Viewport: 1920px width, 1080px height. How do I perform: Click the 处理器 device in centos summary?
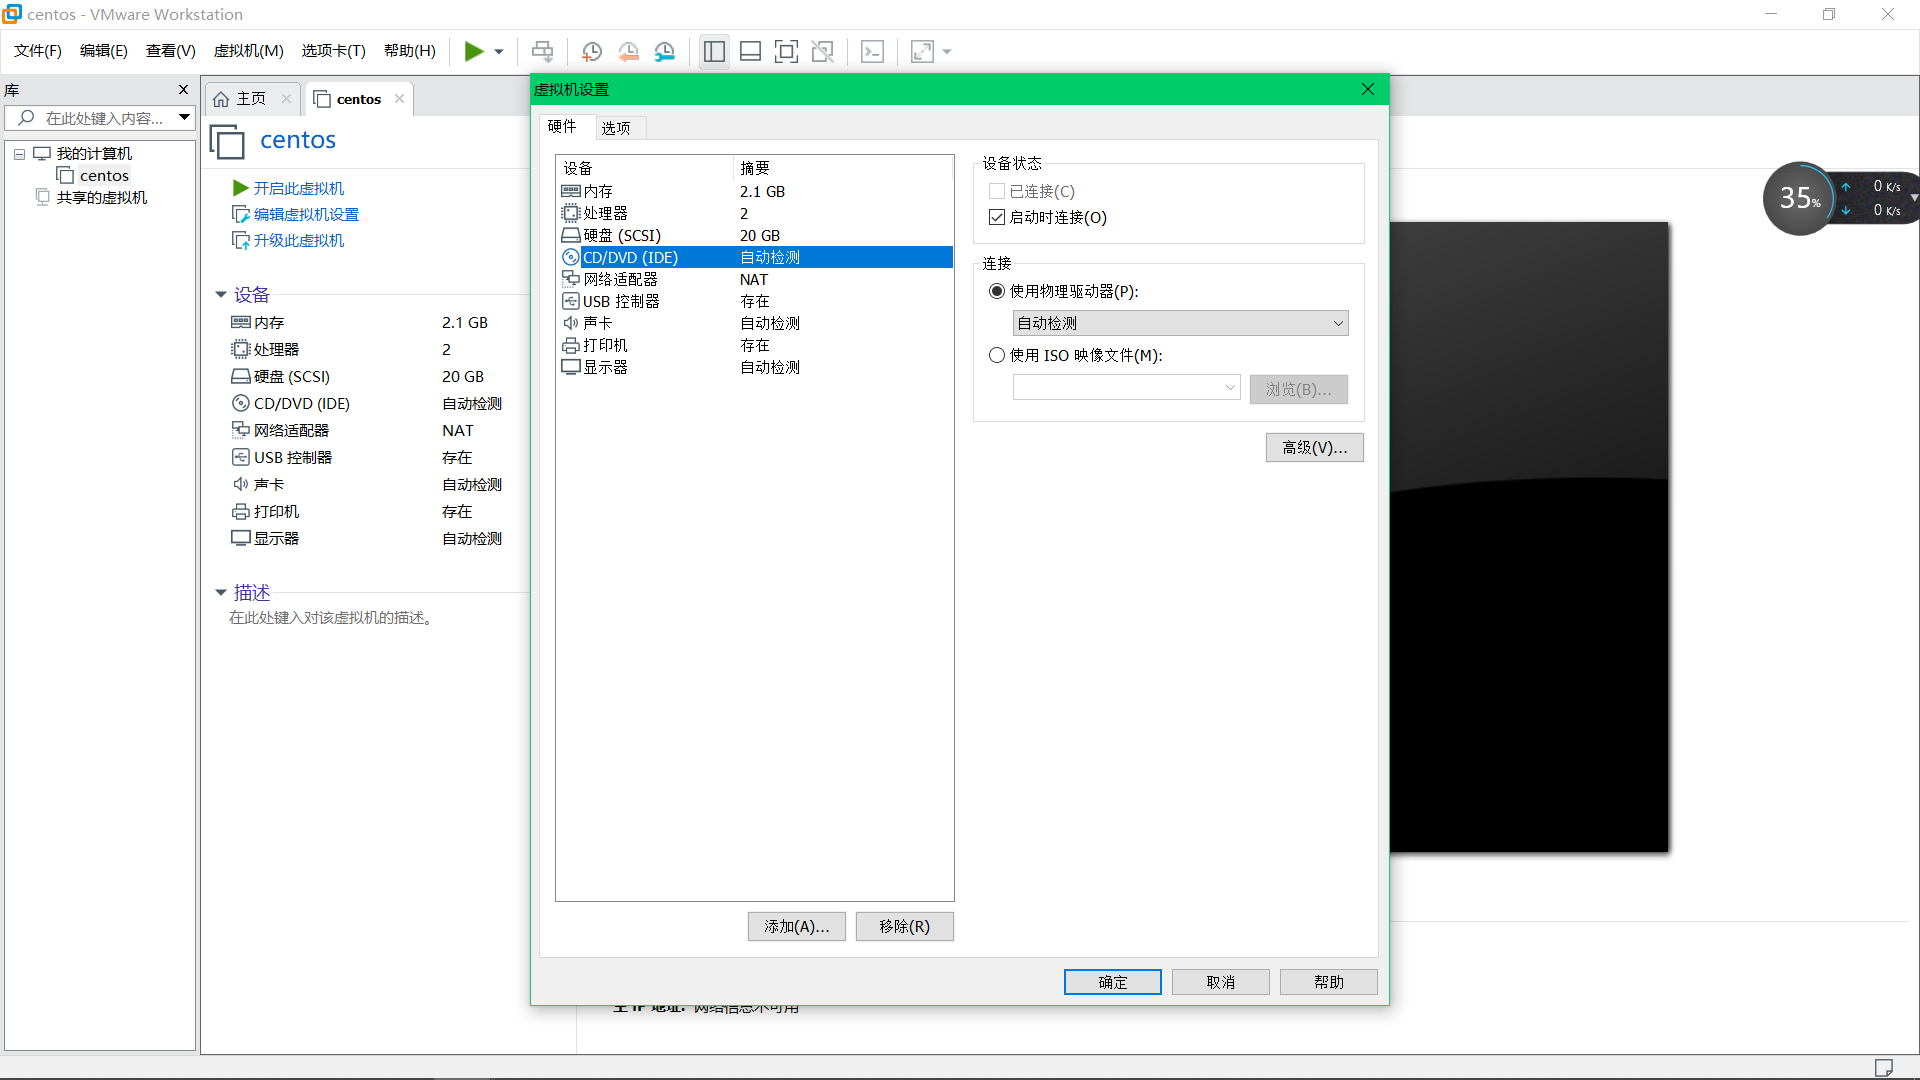point(276,350)
